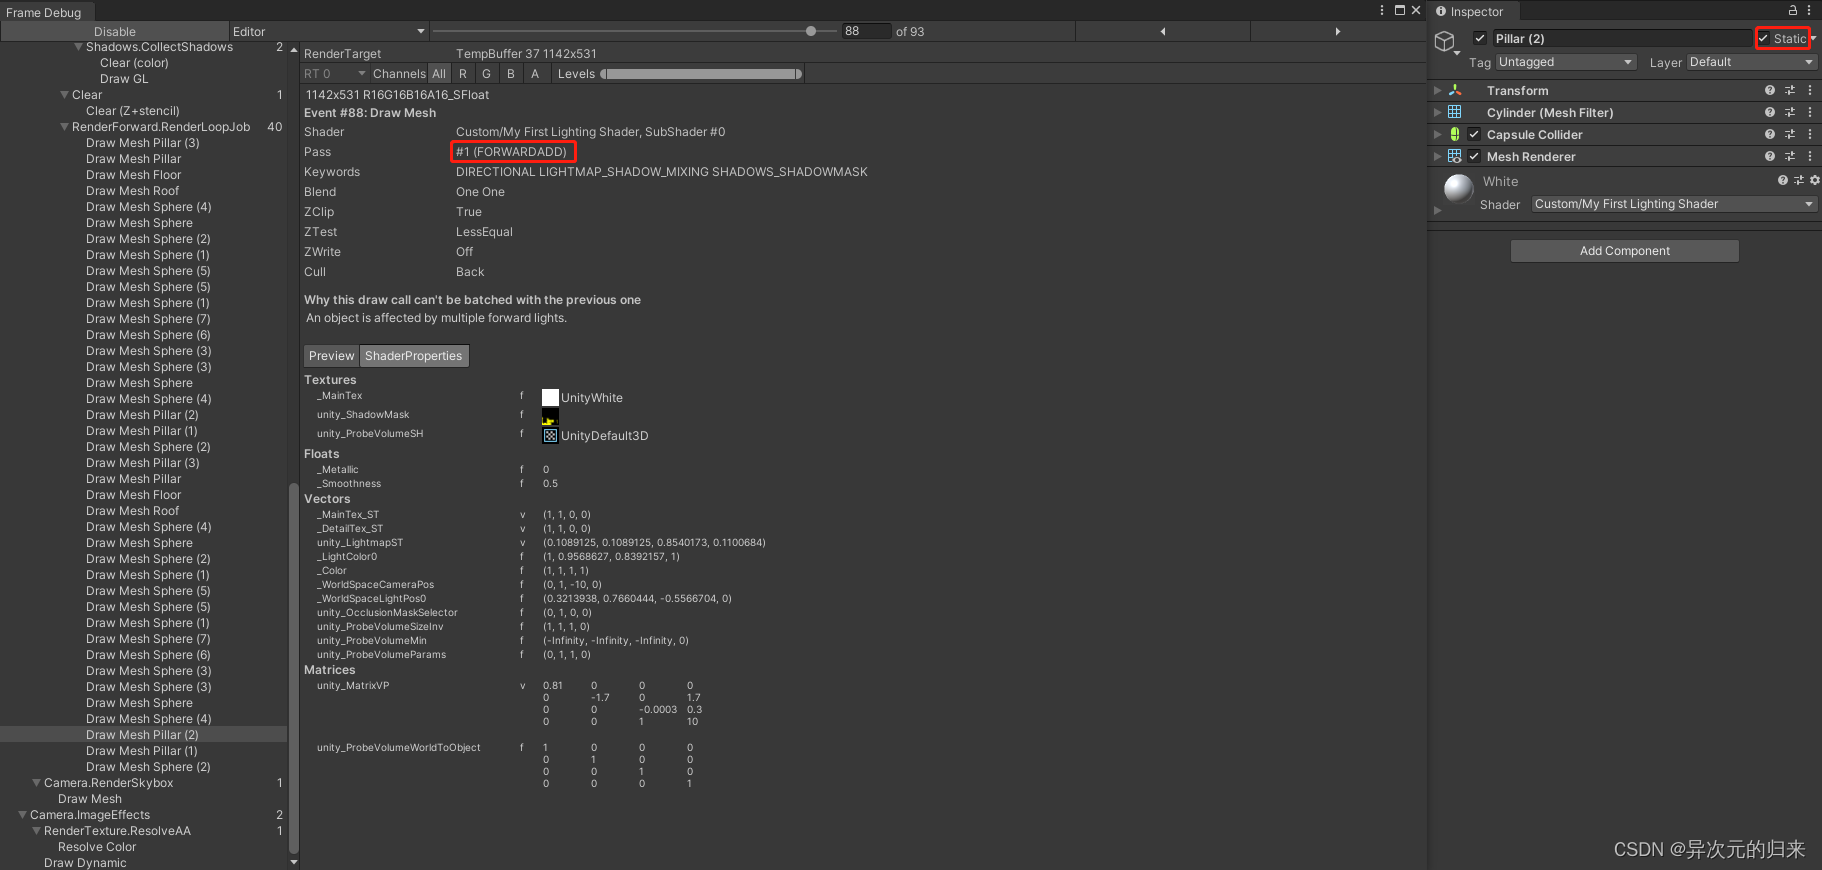The width and height of the screenshot is (1822, 870).
Task: Switch to the Preview tab
Action: 331,356
